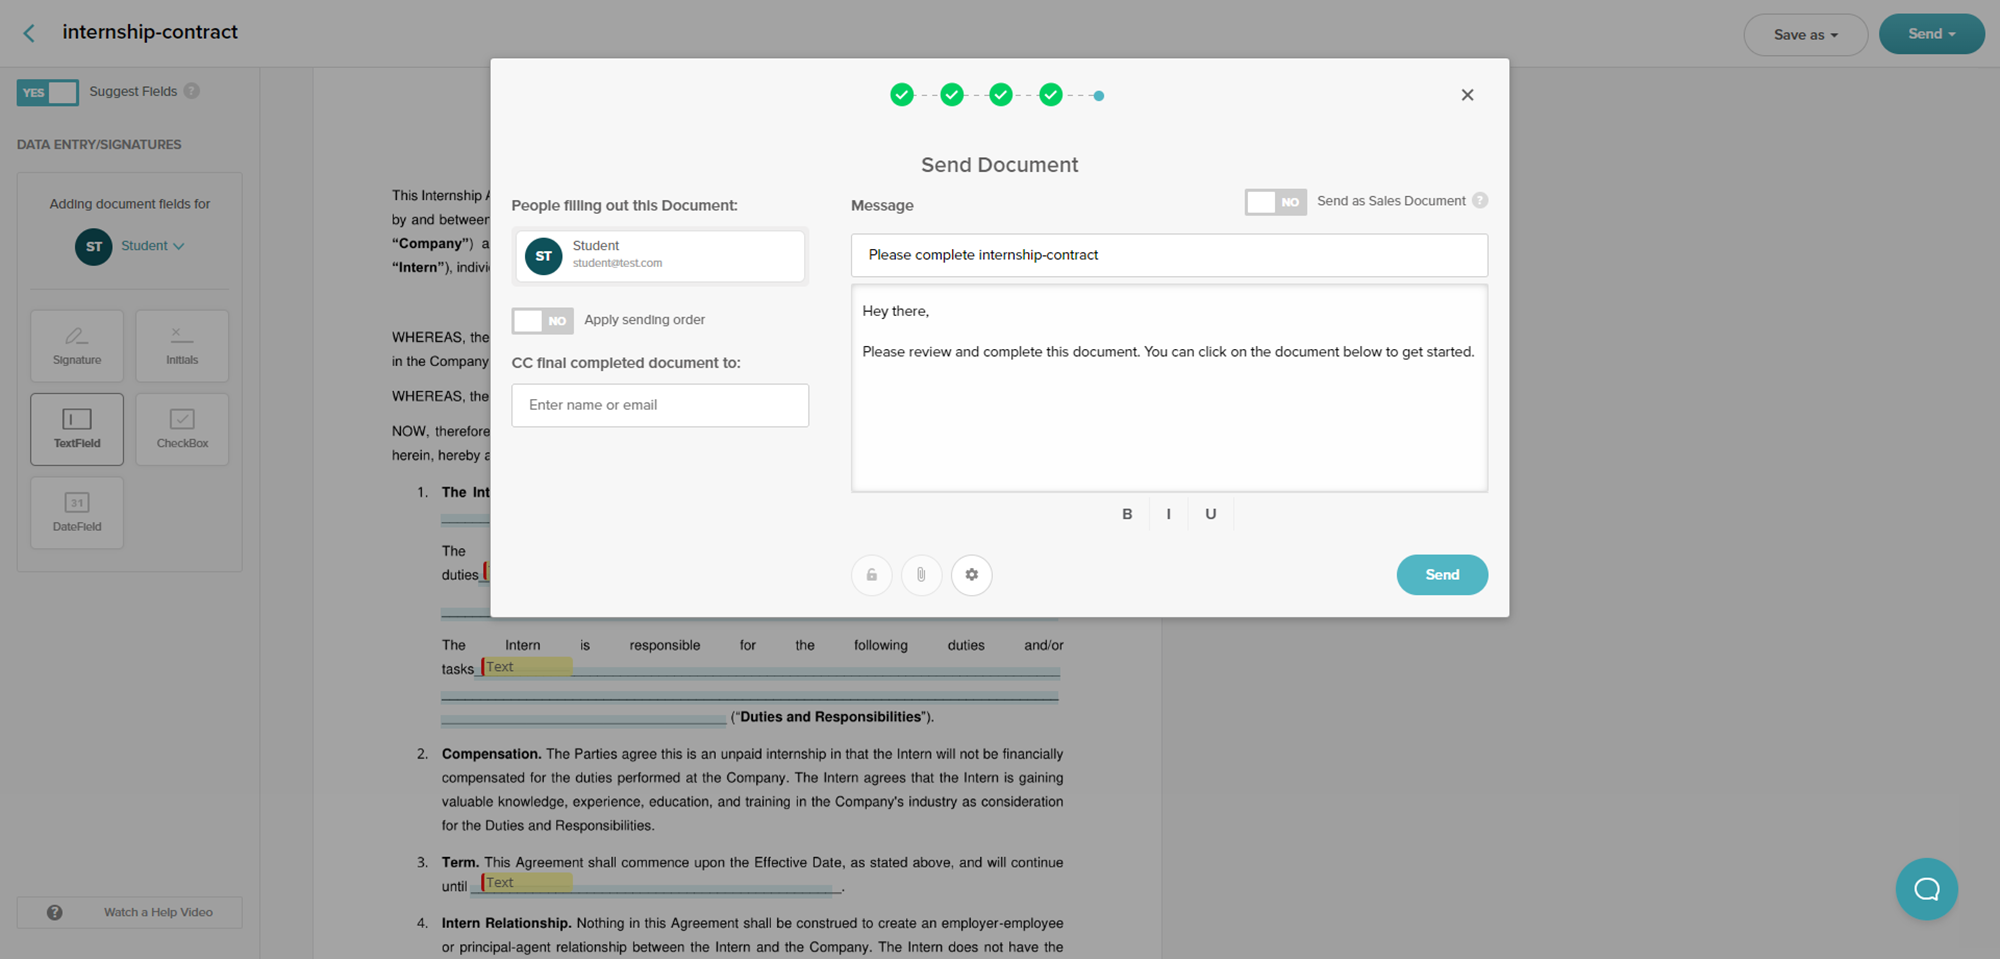Click Watch a Help Video

129,911
